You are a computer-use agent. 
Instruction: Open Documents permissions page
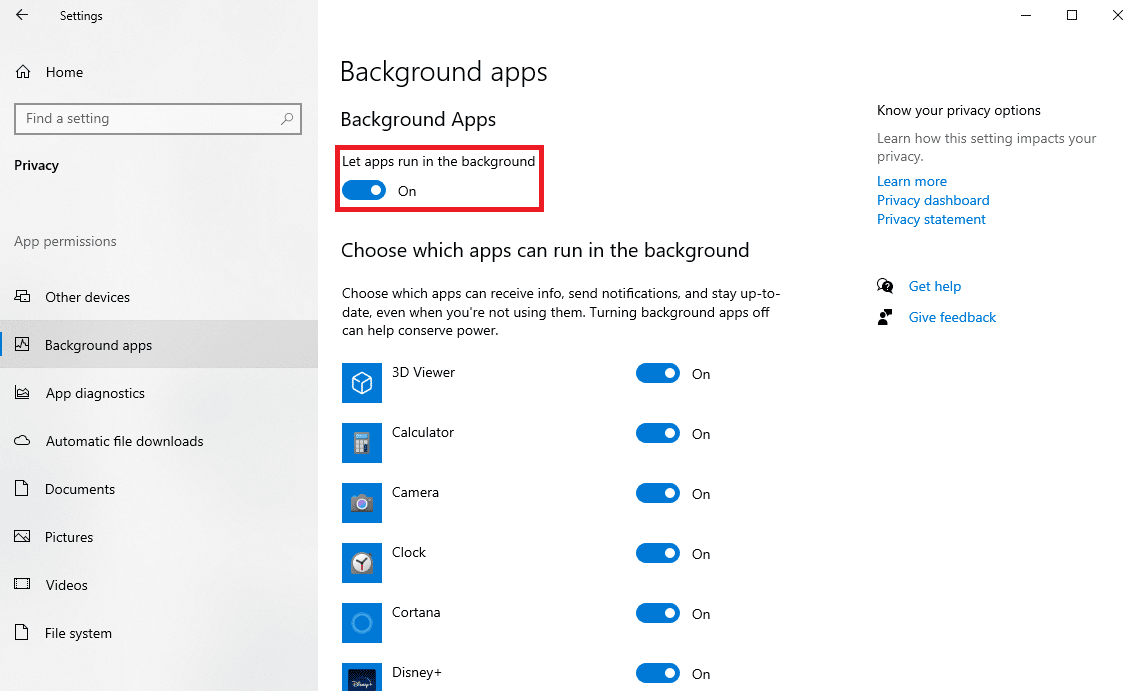point(158,488)
